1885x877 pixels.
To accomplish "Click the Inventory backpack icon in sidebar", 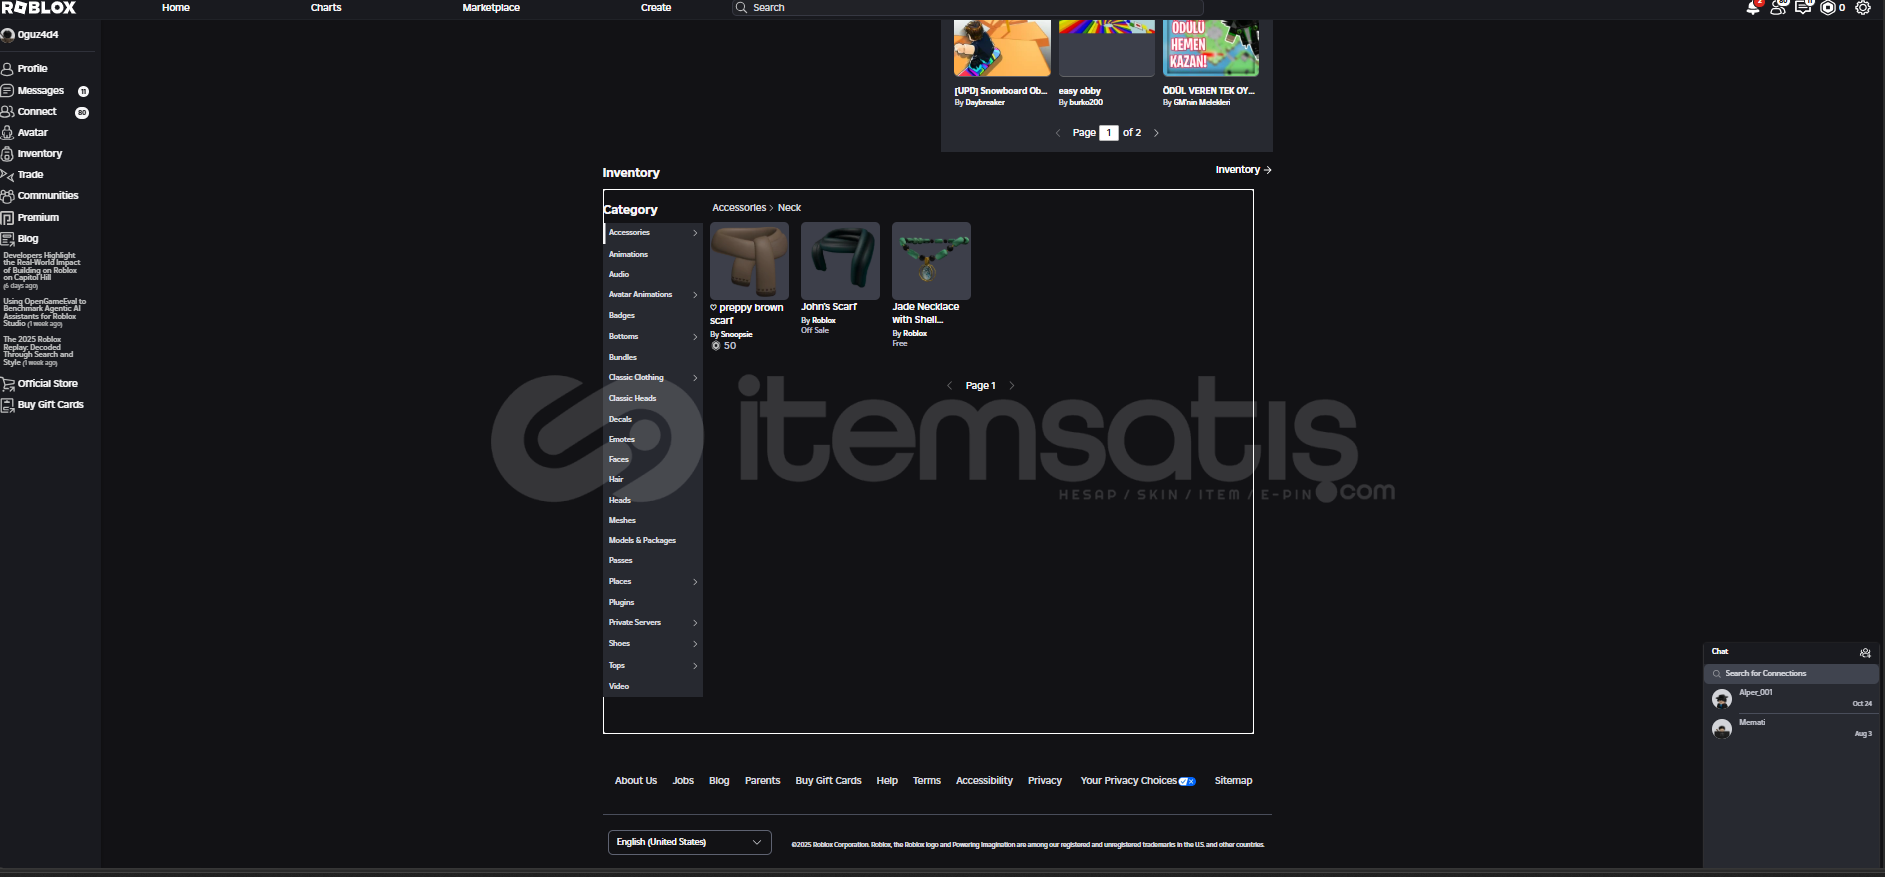I will click(7, 154).
